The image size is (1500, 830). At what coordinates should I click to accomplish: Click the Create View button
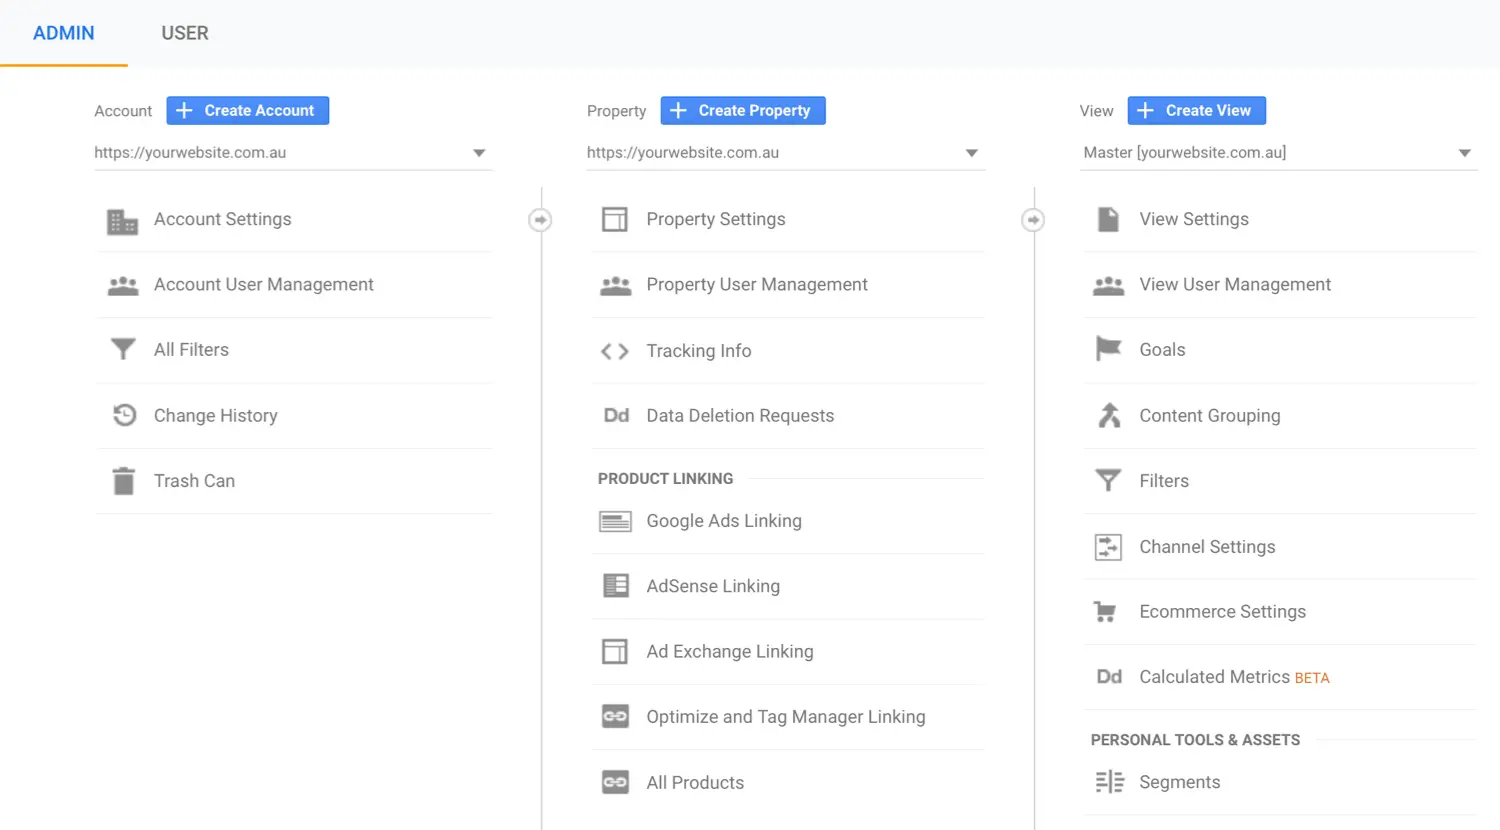pyautogui.click(x=1197, y=111)
